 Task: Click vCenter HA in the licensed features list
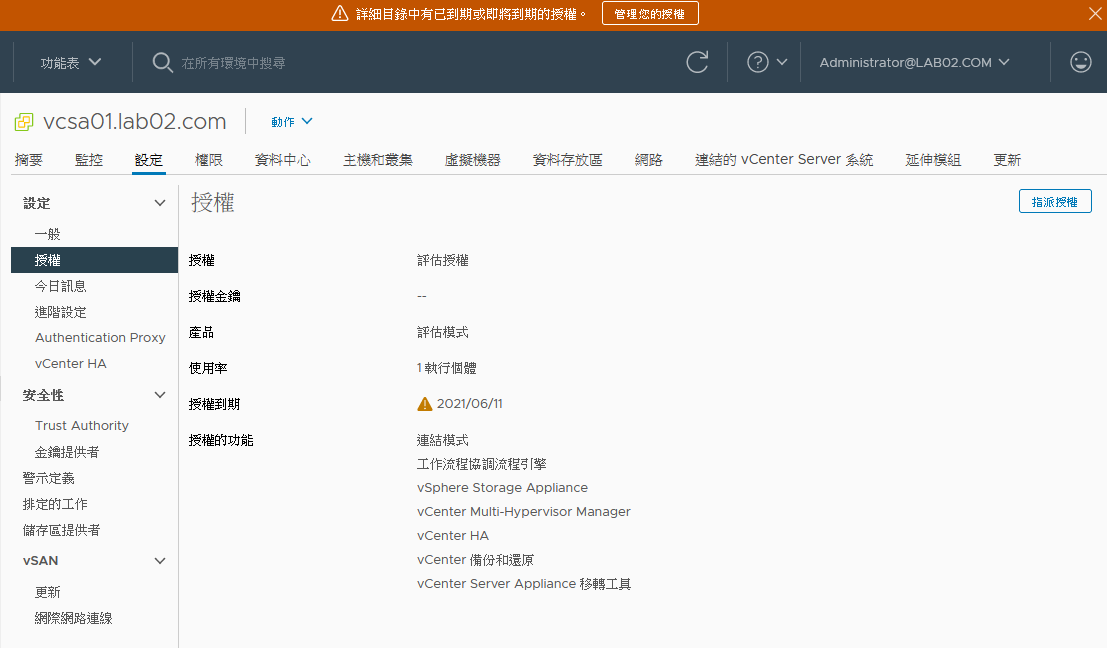[x=453, y=536]
